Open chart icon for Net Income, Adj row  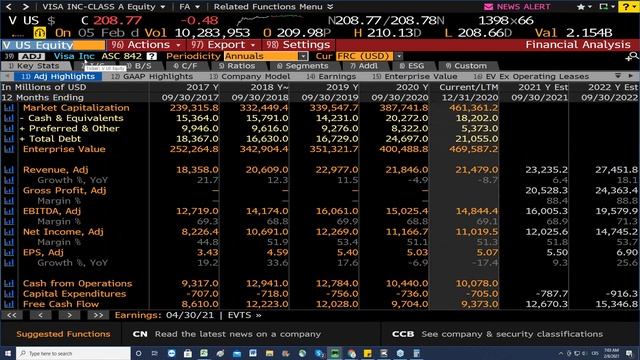coord(9,232)
